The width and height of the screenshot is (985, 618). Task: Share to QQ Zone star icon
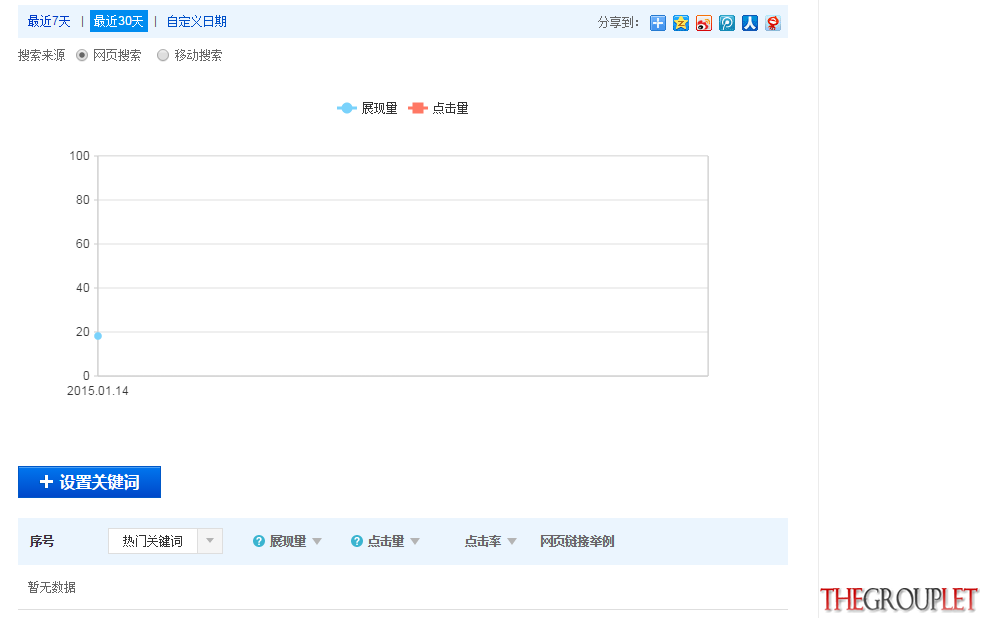click(x=680, y=23)
